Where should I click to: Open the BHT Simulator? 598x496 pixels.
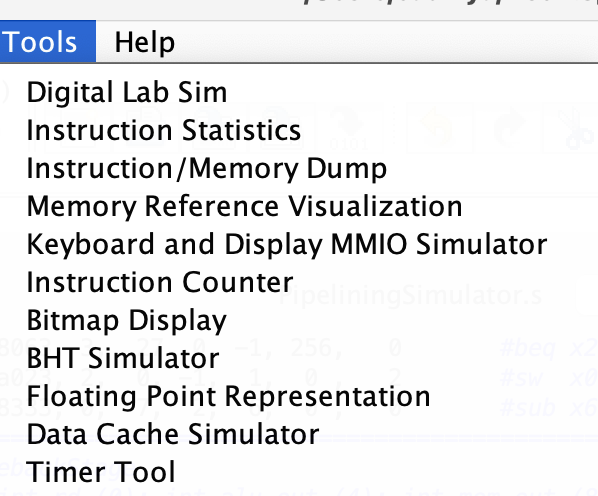point(123,358)
